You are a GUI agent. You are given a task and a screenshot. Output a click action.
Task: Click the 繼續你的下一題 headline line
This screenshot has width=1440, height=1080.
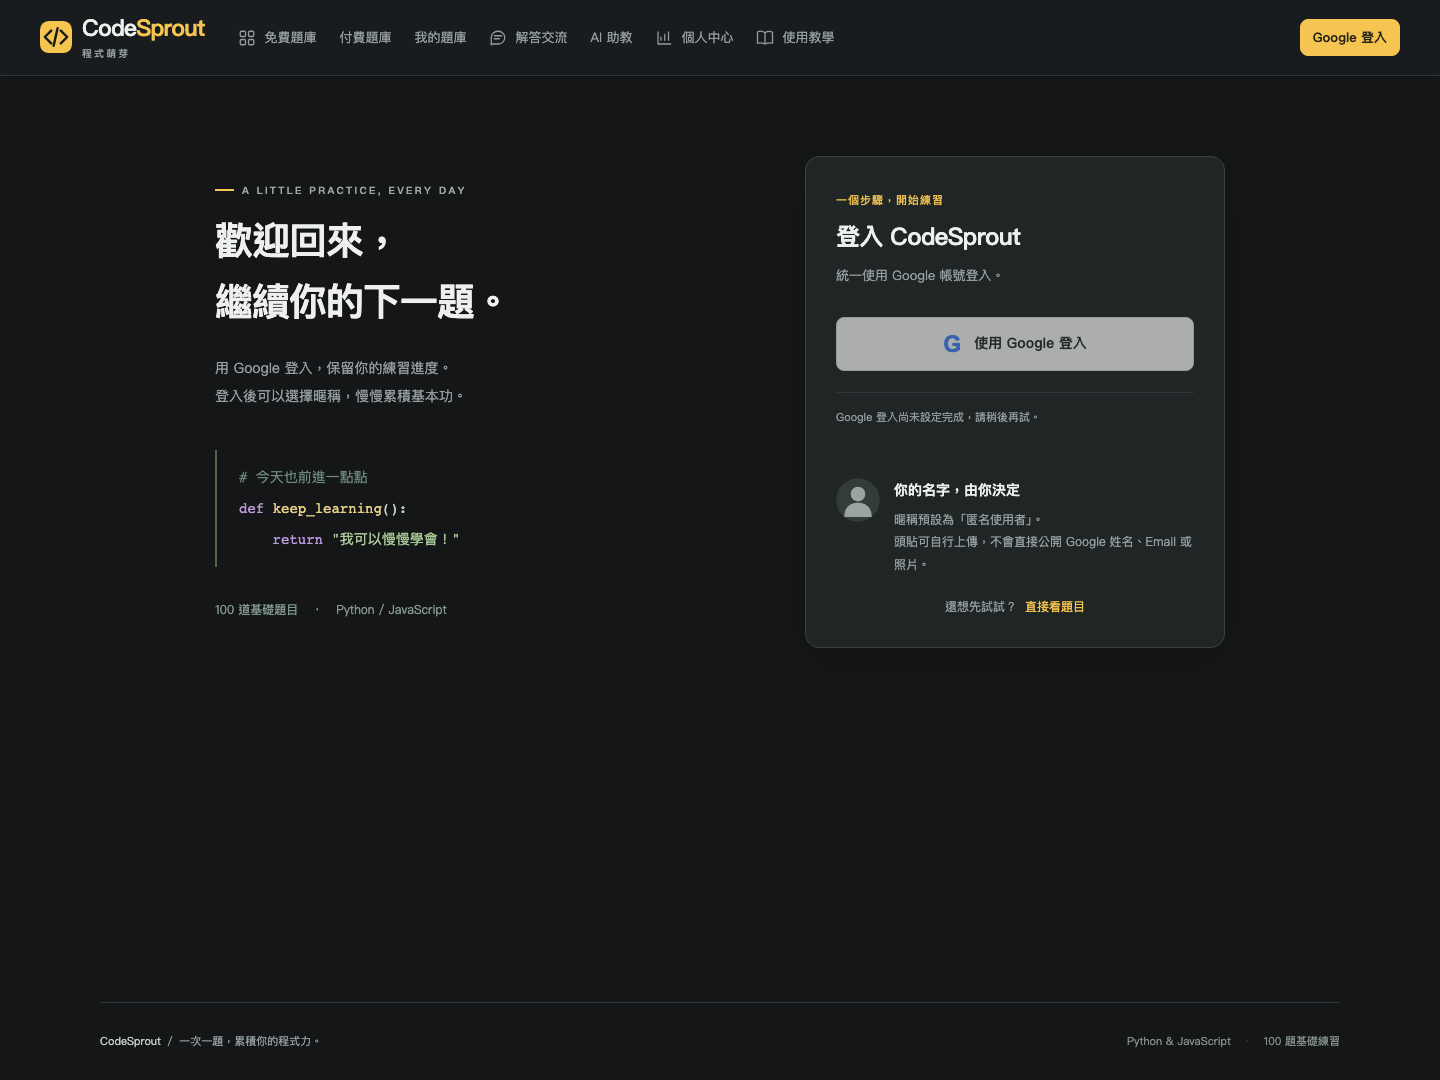coord(358,301)
